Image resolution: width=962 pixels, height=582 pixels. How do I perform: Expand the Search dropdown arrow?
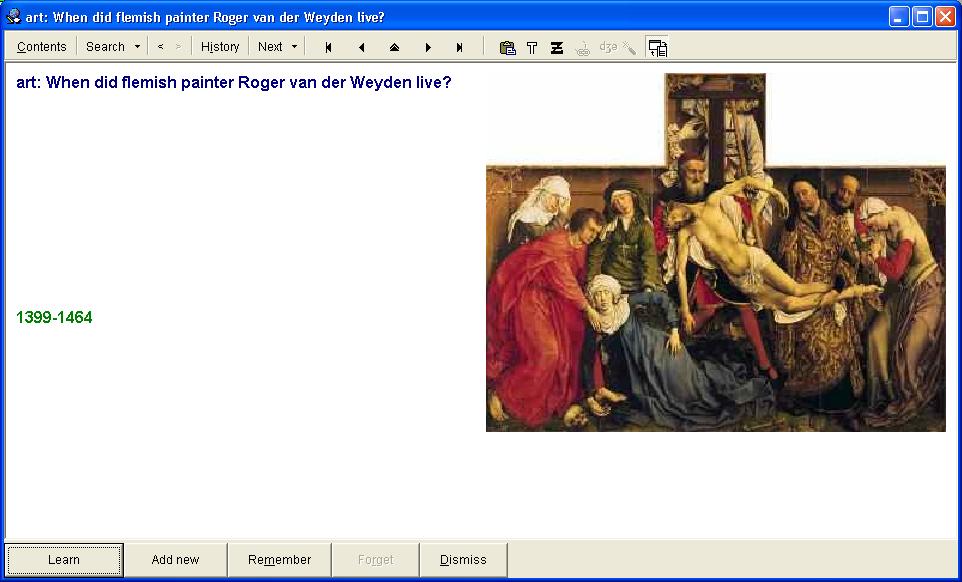click(137, 47)
